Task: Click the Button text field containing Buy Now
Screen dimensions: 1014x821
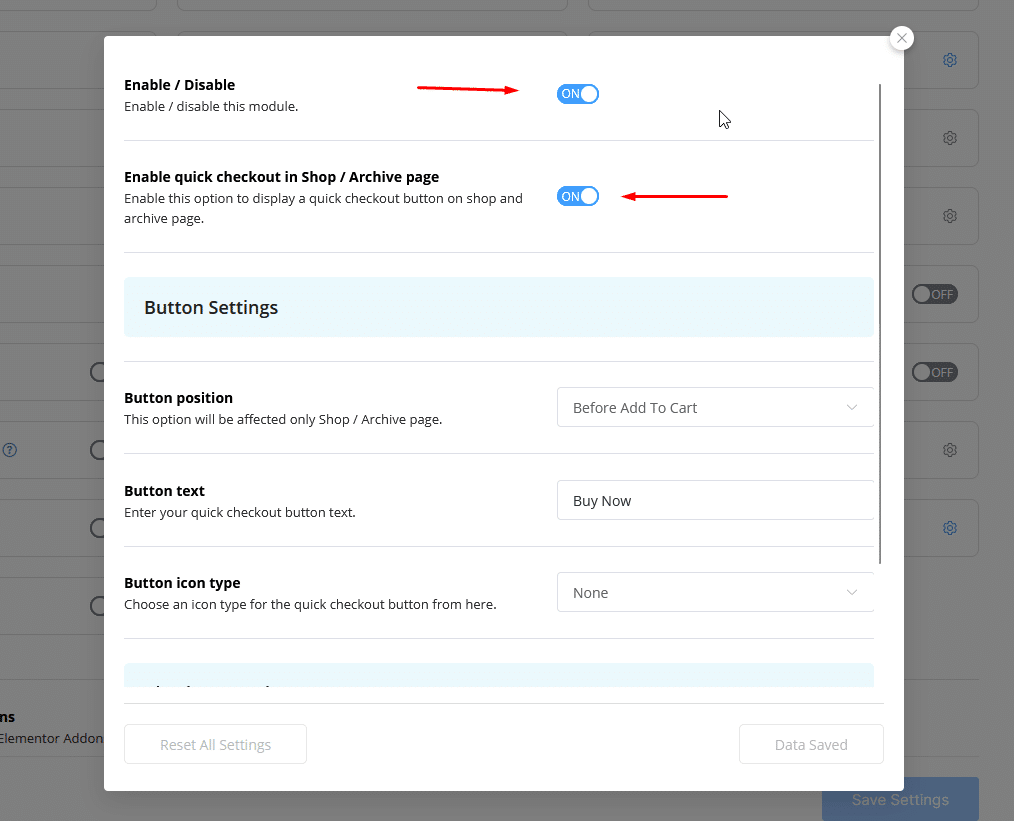Action: coord(715,501)
